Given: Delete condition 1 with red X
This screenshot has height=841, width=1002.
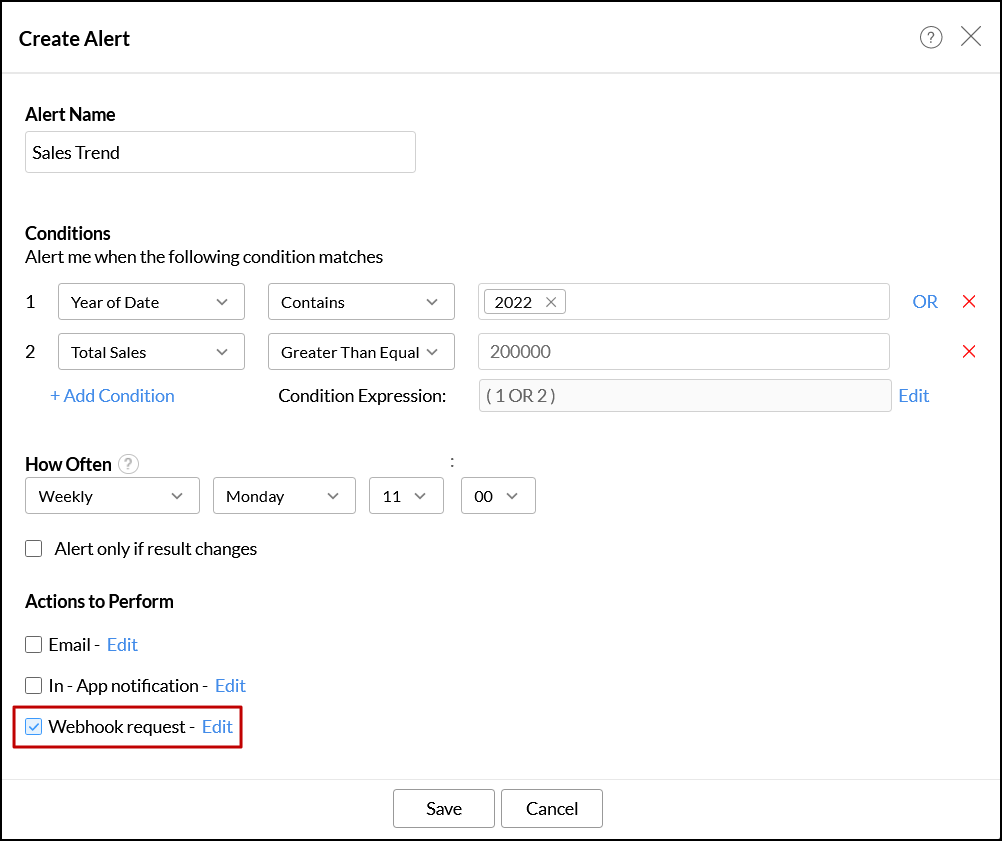Looking at the screenshot, I should pos(968,302).
